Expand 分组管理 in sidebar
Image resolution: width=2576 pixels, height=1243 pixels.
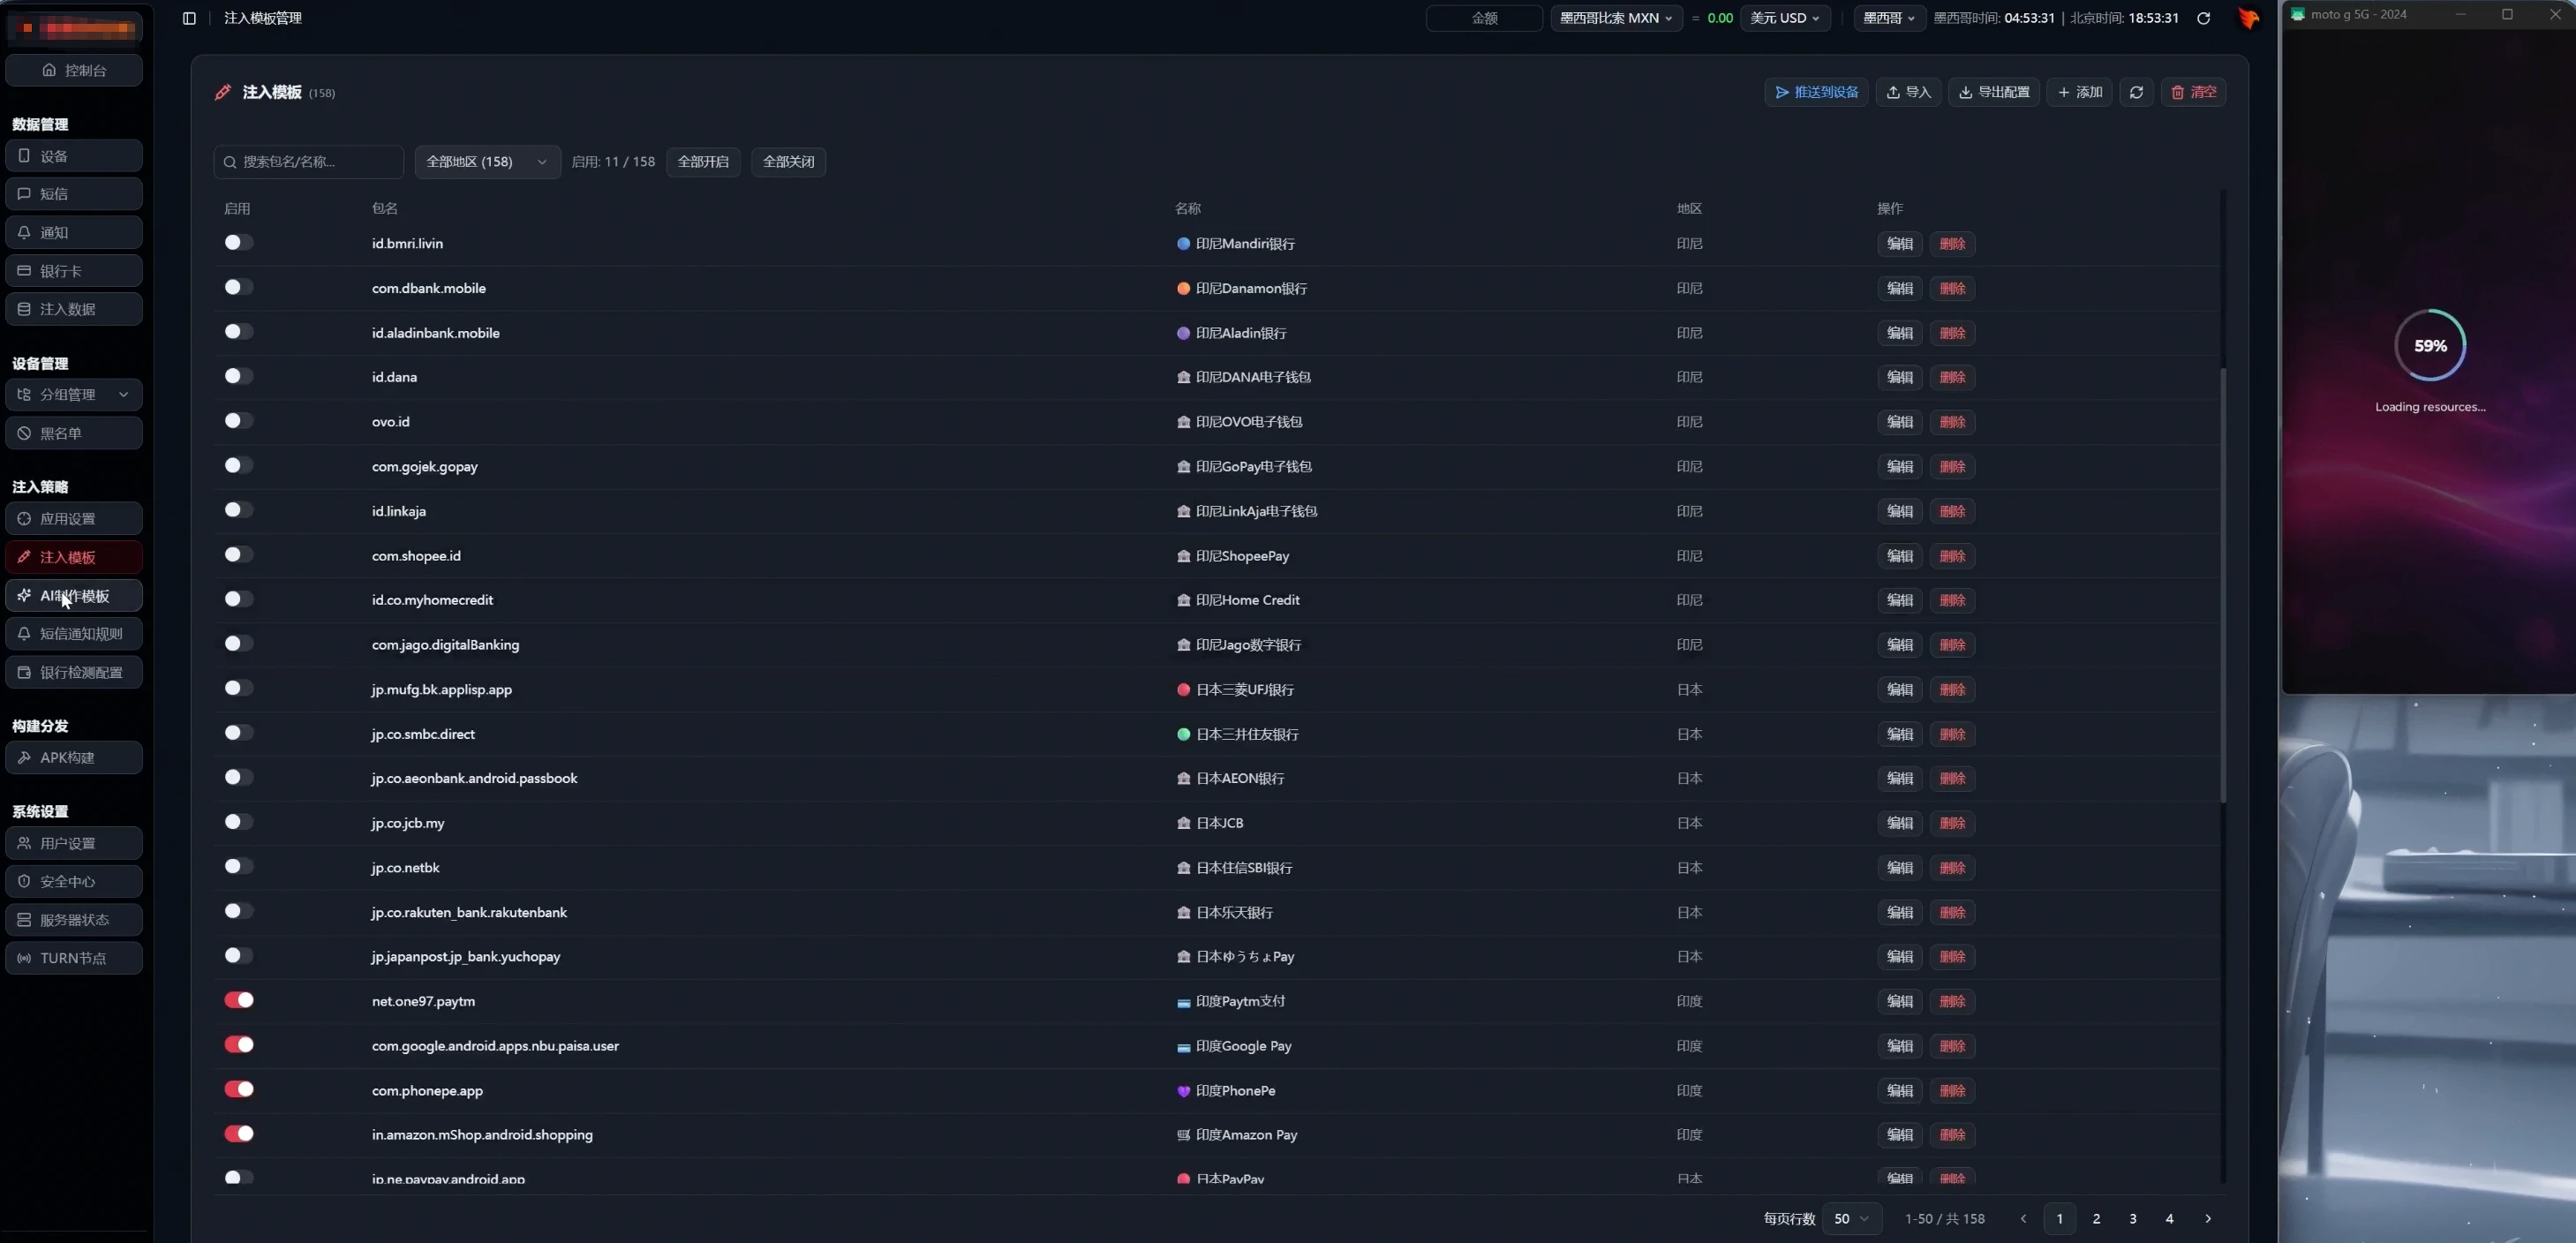[74, 394]
